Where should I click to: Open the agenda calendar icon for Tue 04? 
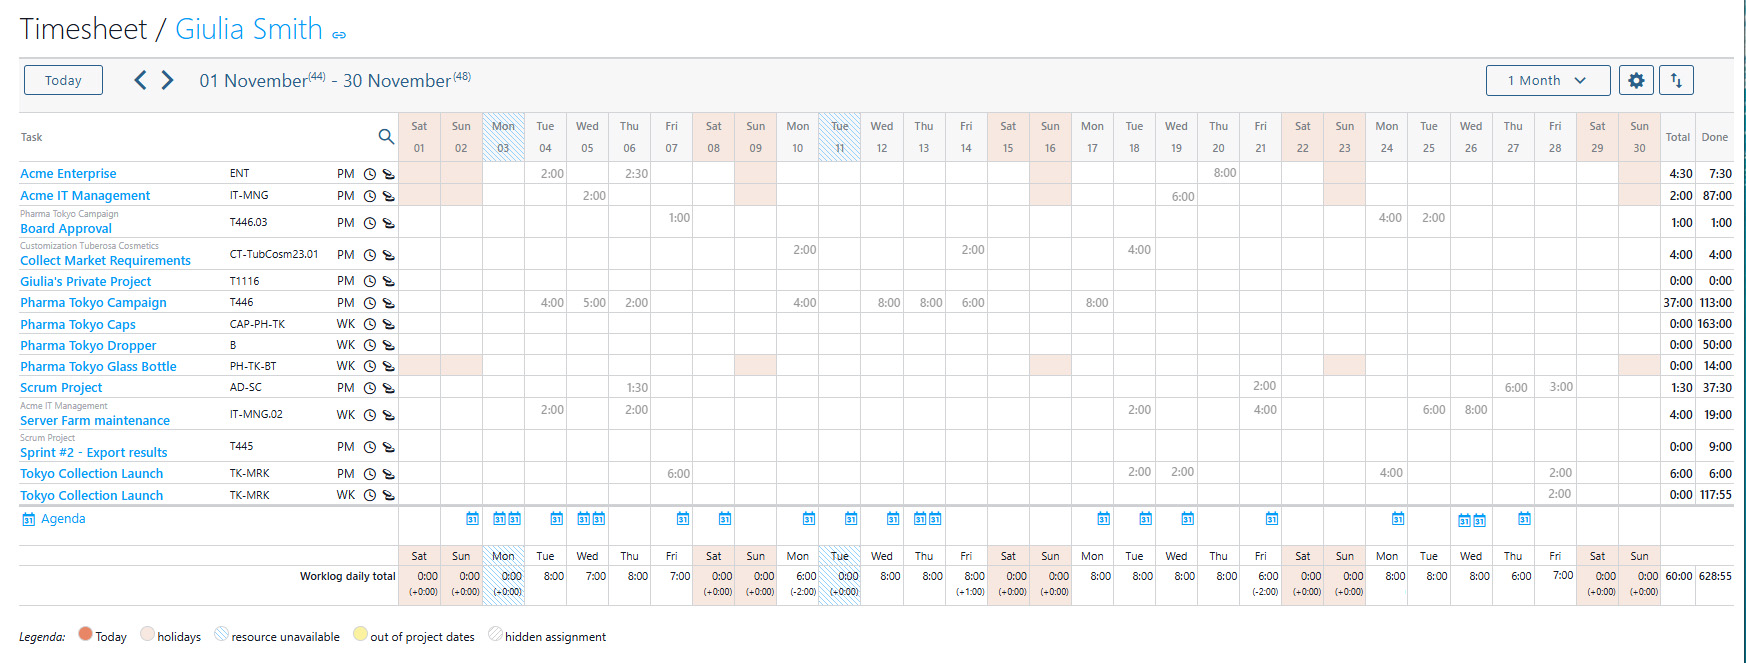[x=556, y=518]
